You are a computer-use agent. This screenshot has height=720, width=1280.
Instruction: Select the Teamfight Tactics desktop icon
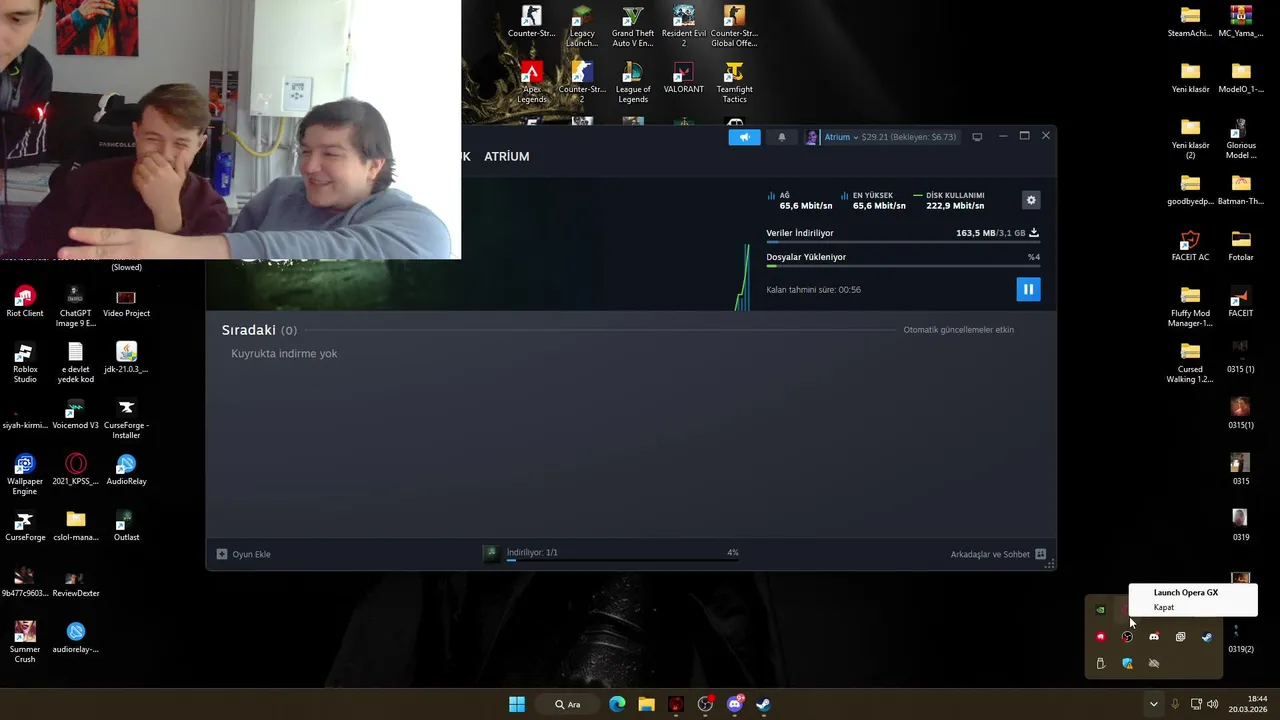click(x=734, y=84)
